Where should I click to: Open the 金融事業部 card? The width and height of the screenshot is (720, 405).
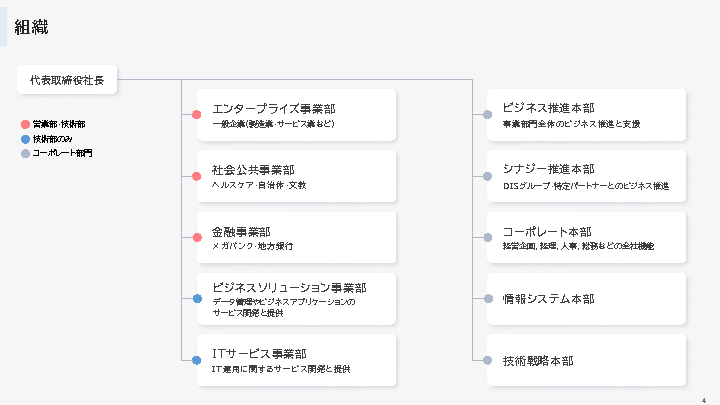pos(296,237)
